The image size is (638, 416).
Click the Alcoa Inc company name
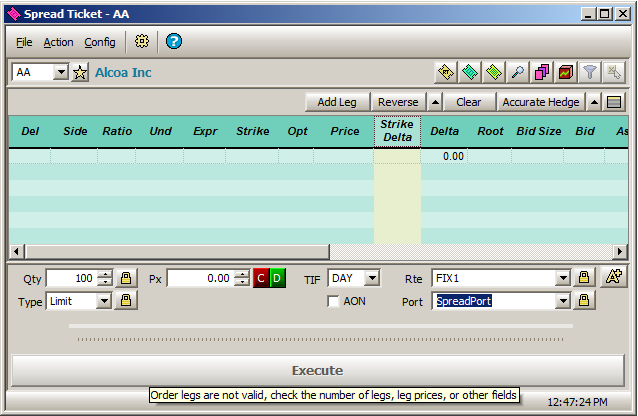click(123, 72)
